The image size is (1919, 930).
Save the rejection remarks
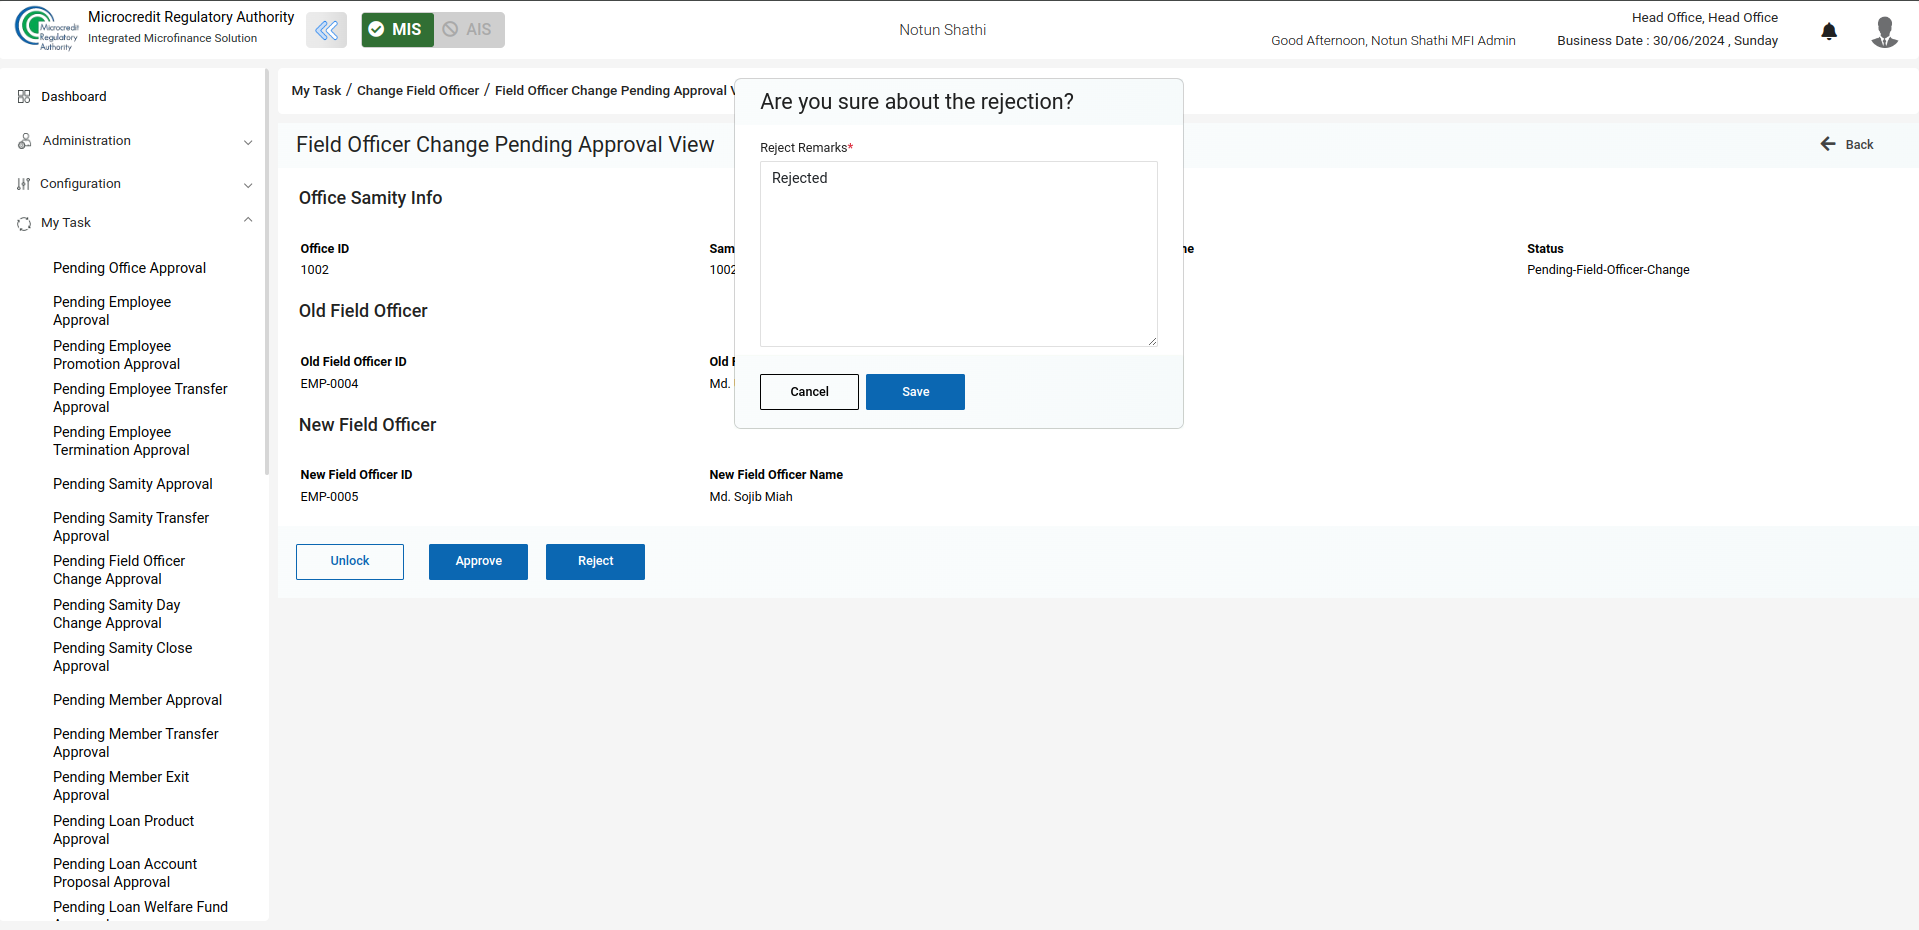point(914,392)
